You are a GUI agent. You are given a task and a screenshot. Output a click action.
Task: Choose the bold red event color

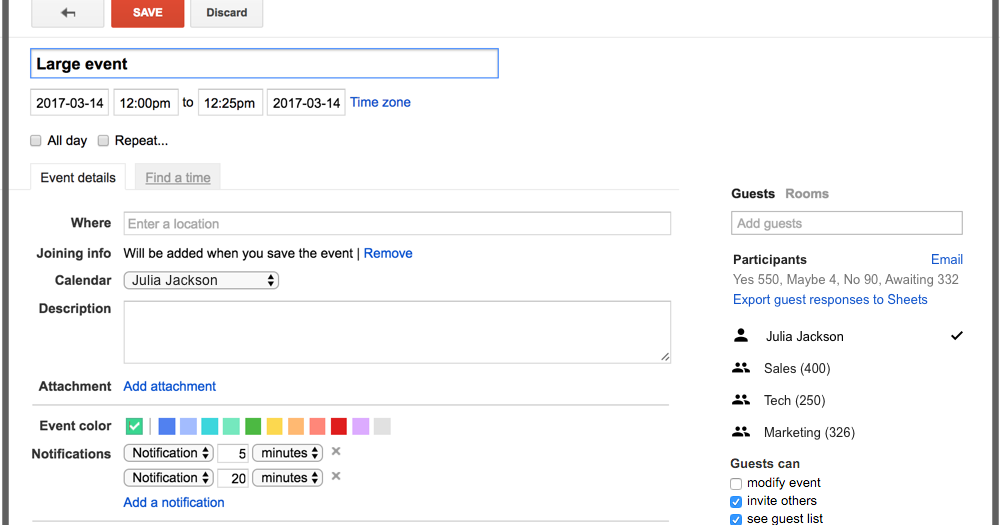339,426
